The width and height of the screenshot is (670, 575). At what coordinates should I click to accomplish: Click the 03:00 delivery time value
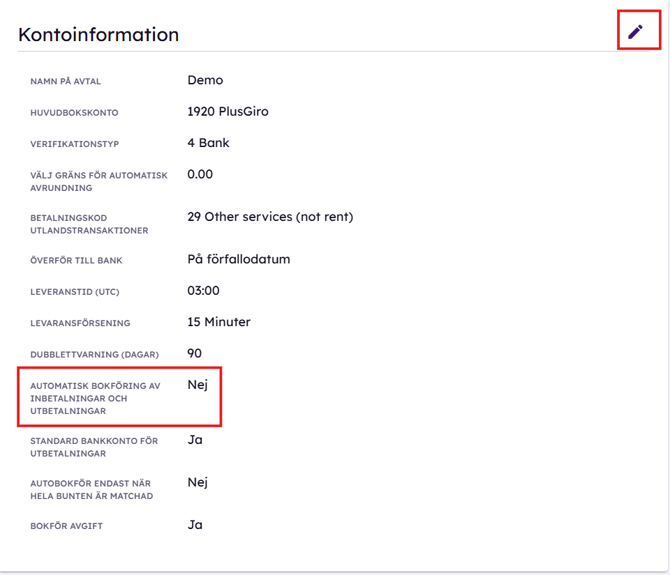pyautogui.click(x=203, y=290)
